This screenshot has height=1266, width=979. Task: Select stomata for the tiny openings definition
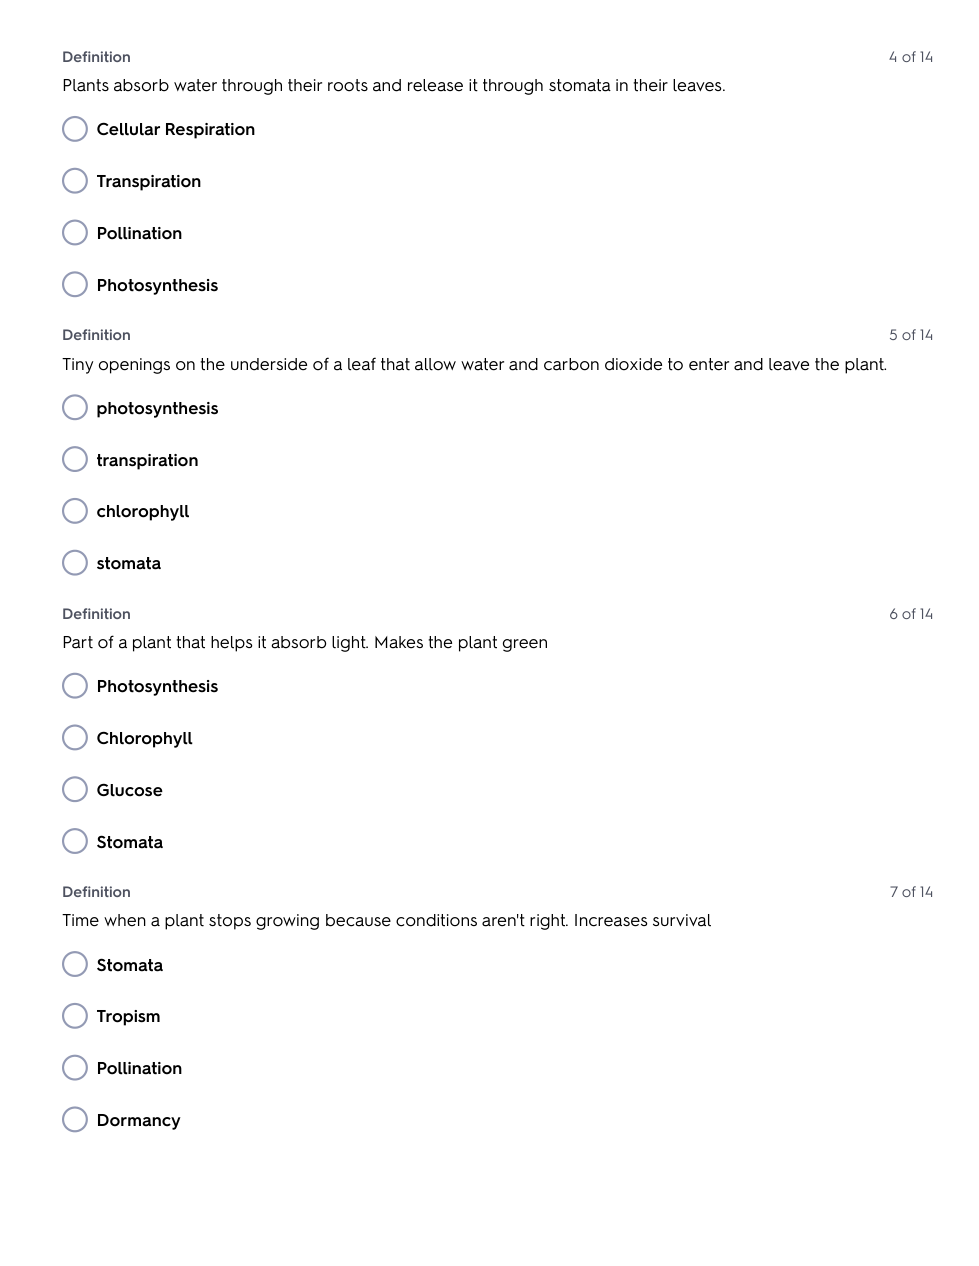click(75, 563)
